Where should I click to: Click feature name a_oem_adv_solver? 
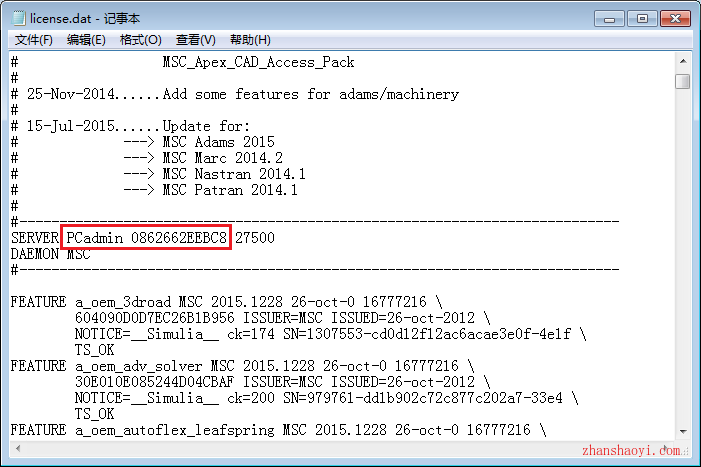(139, 366)
